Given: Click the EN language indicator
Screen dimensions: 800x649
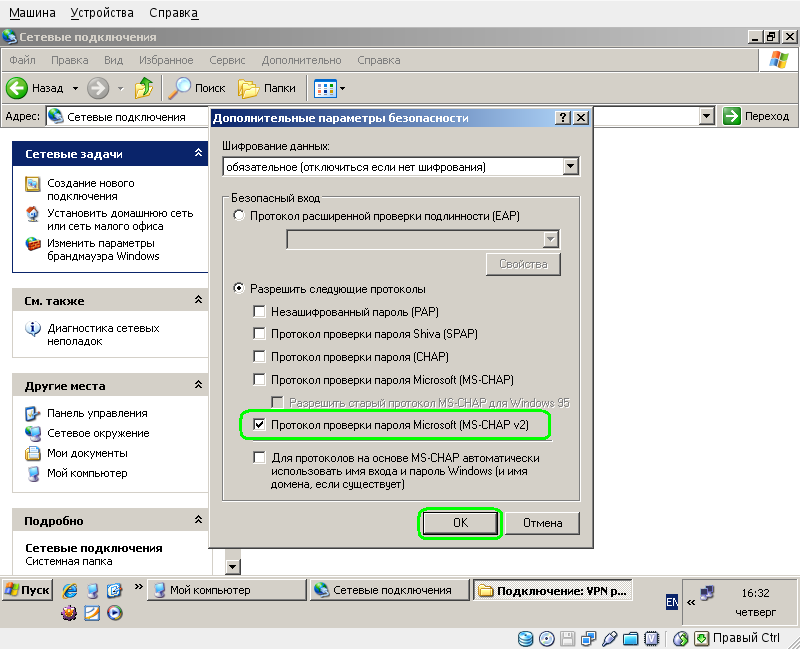Looking at the screenshot, I should coord(672,603).
